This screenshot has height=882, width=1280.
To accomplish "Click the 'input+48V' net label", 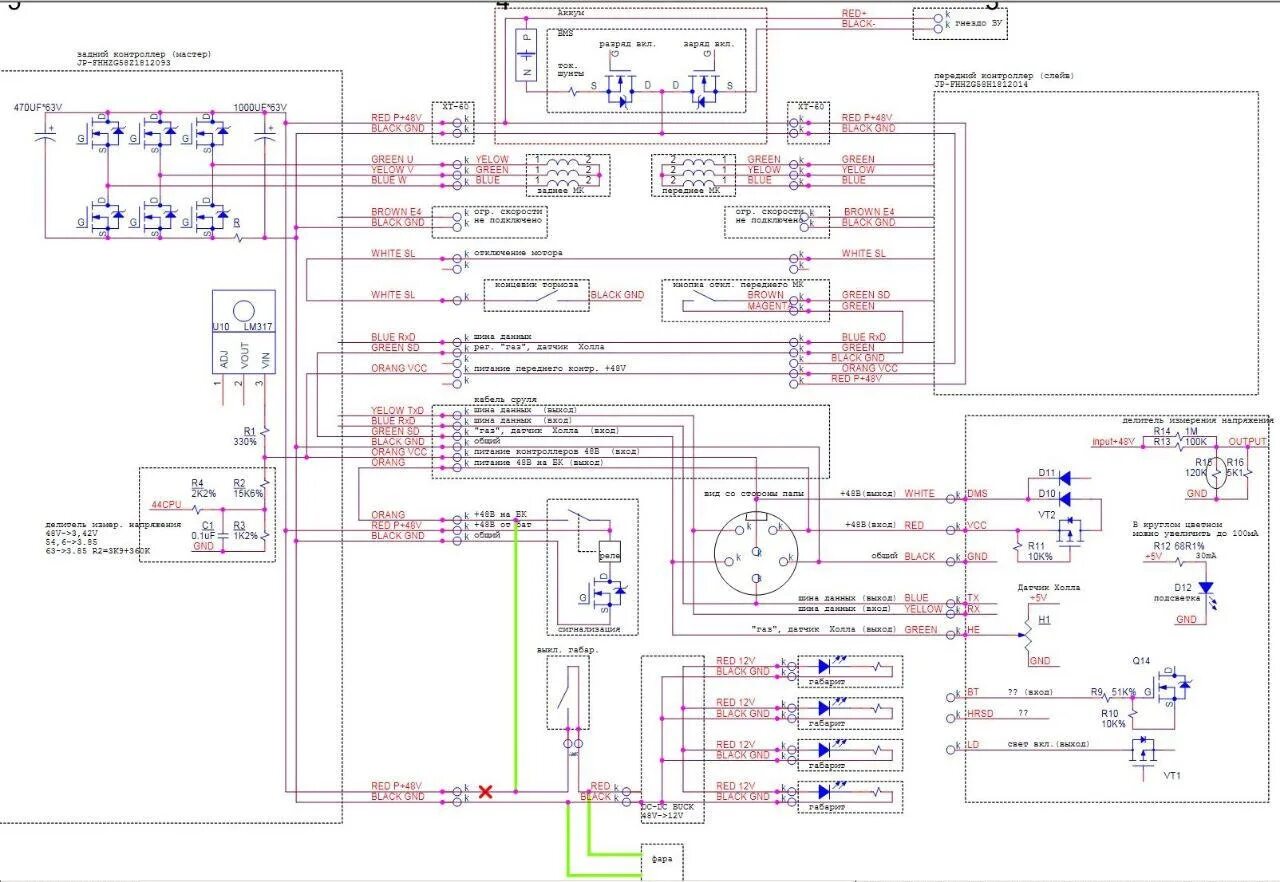I will pos(1116,441).
